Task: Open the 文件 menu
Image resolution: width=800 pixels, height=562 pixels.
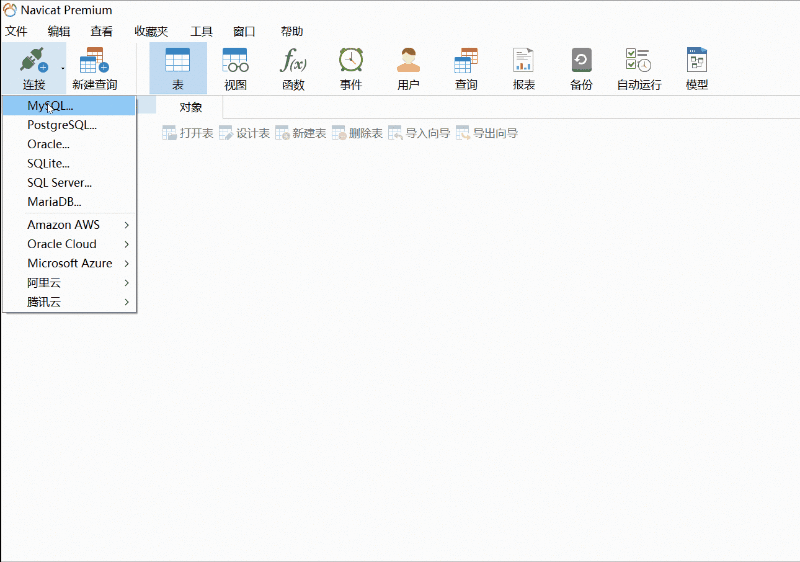Action: pyautogui.click(x=16, y=32)
